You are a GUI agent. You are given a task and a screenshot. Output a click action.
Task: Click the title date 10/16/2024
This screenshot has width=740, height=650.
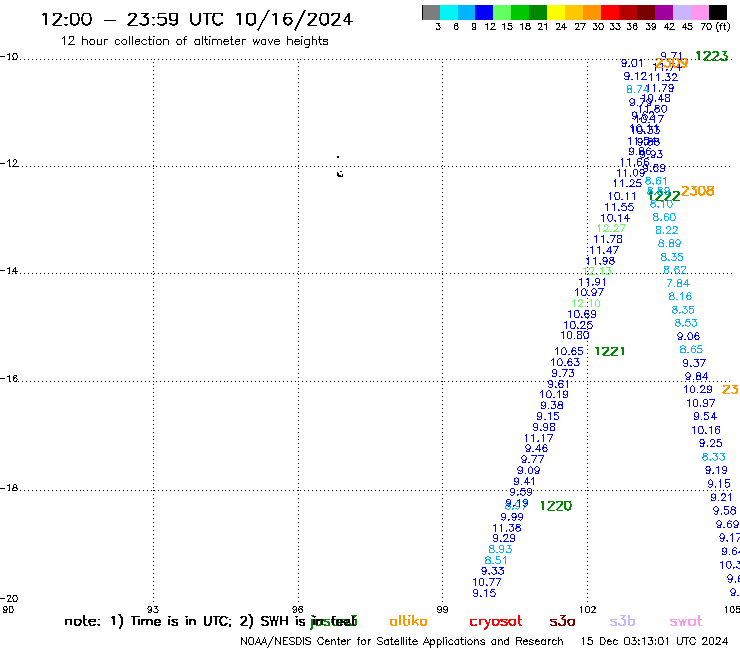pyautogui.click(x=294, y=19)
